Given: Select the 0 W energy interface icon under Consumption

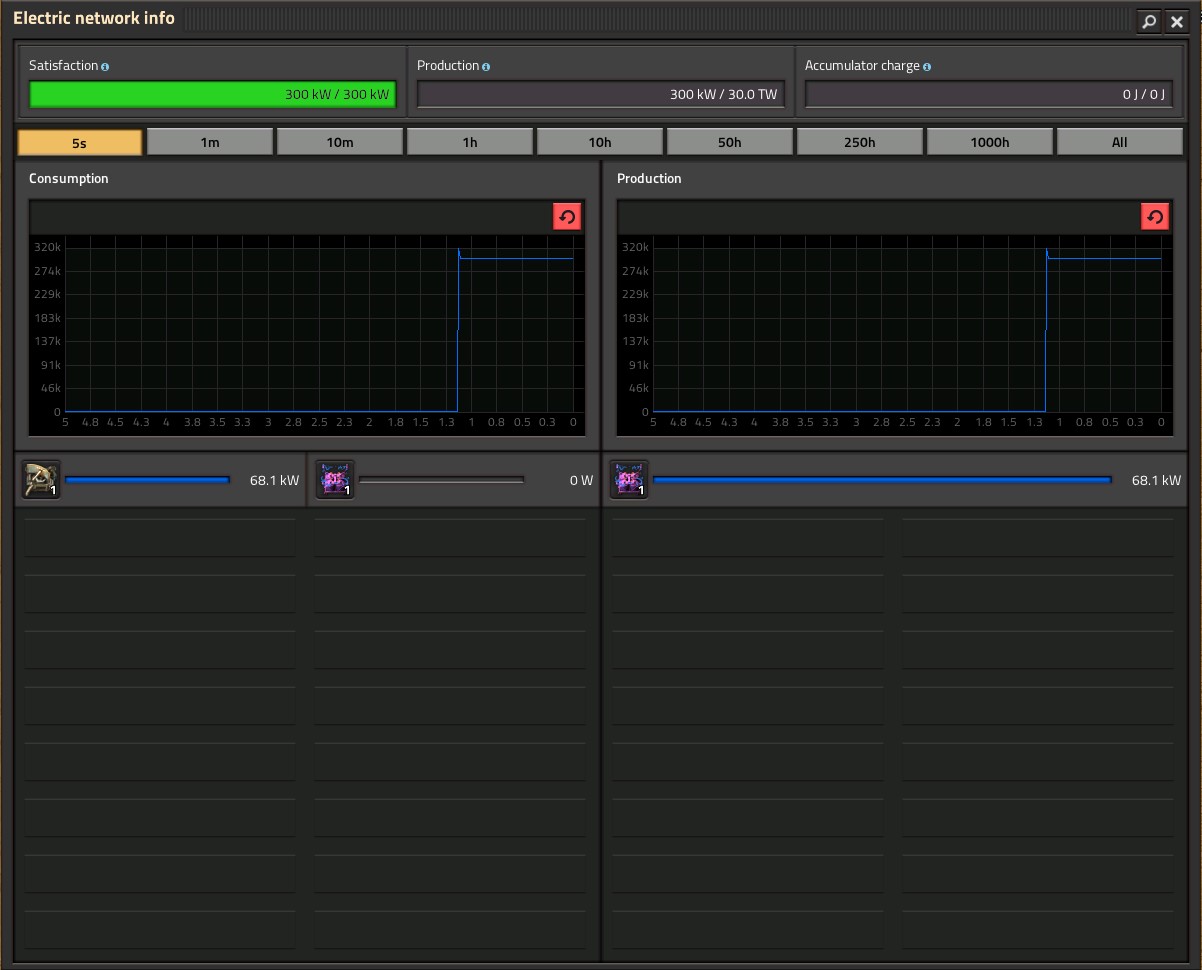Looking at the screenshot, I should tap(335, 480).
